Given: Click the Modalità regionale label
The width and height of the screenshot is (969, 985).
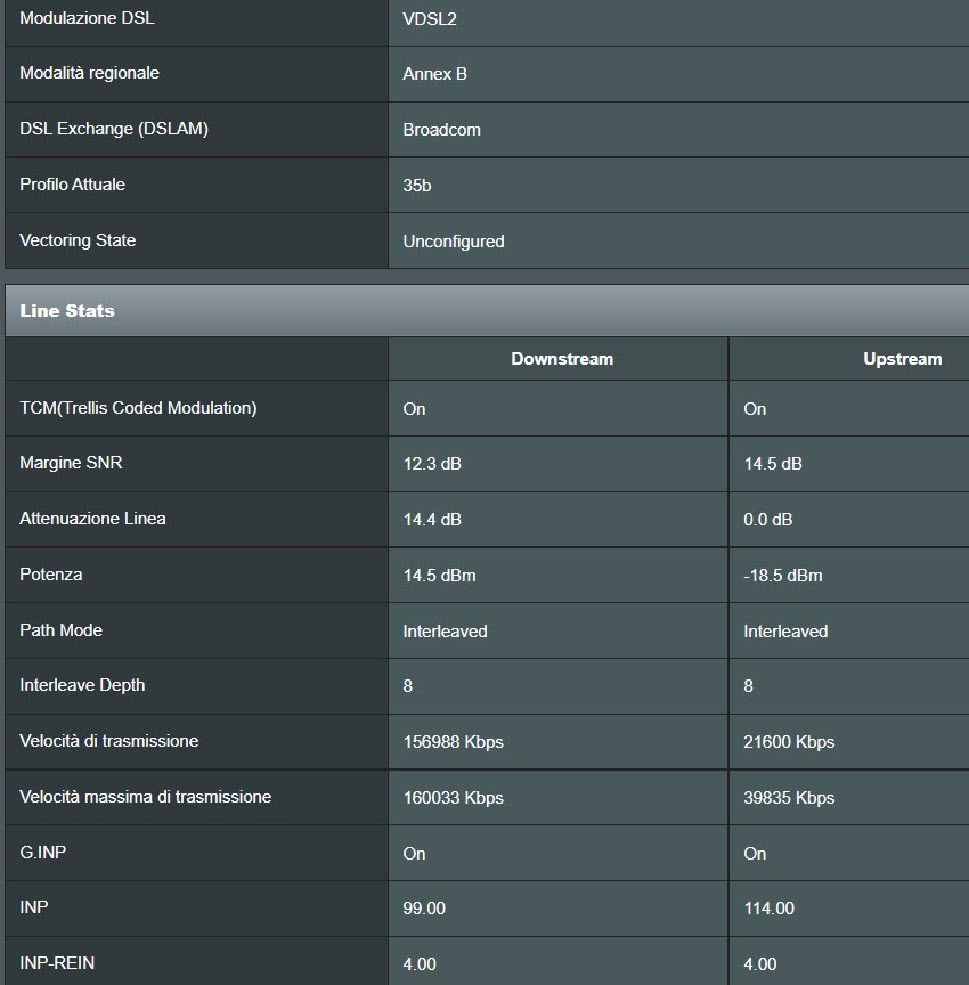Looking at the screenshot, I should pos(90,73).
